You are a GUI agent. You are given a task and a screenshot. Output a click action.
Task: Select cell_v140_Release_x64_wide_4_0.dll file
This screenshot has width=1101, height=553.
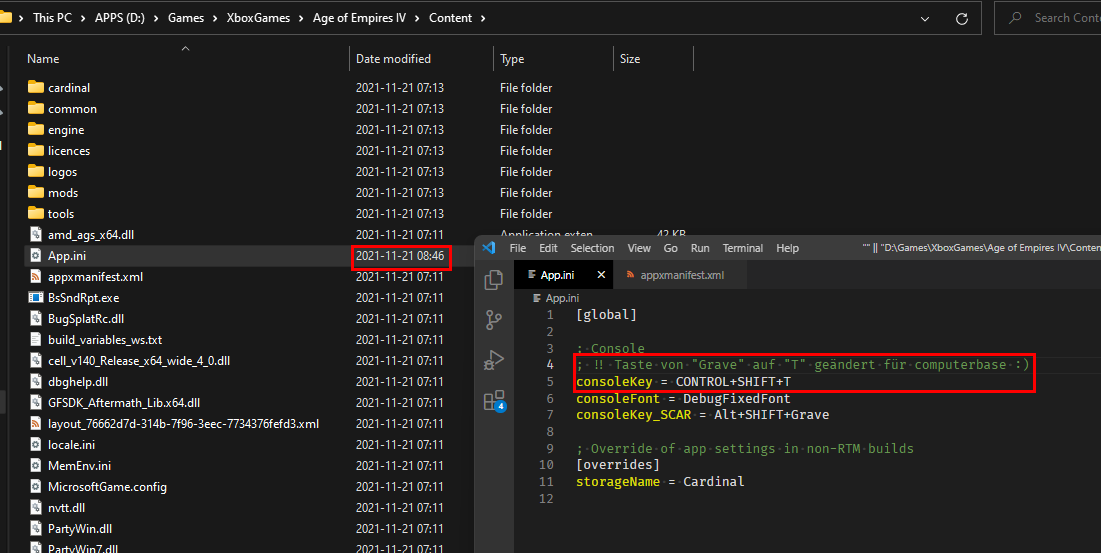coord(139,361)
